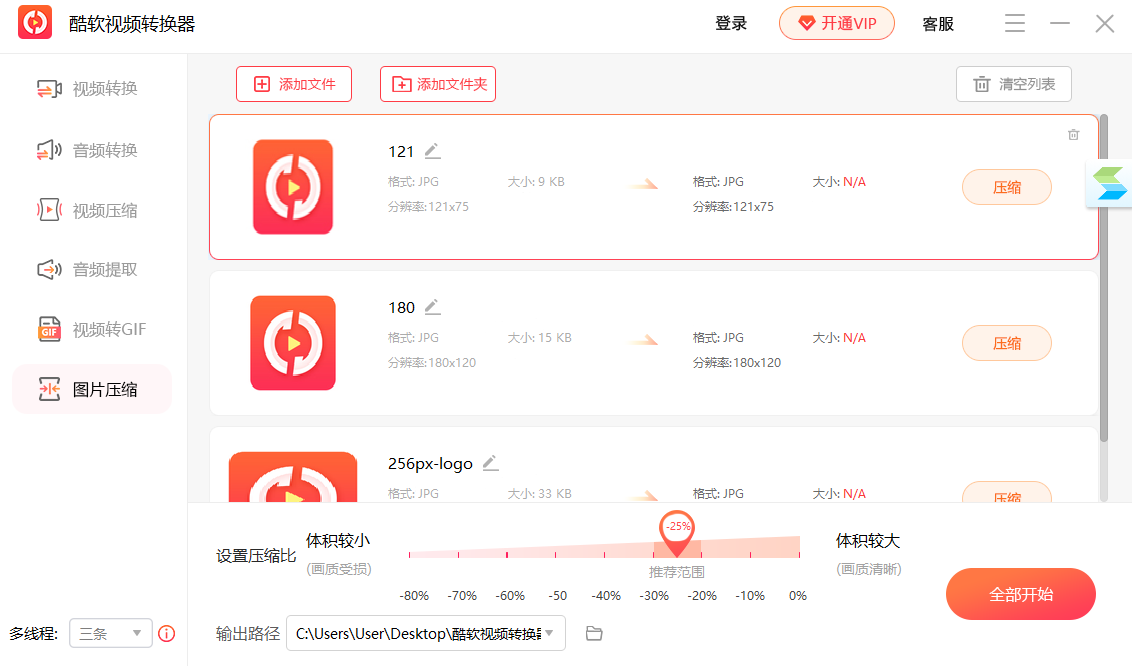Click the 体积较大 label
The width and height of the screenshot is (1132, 666).
[x=868, y=540]
